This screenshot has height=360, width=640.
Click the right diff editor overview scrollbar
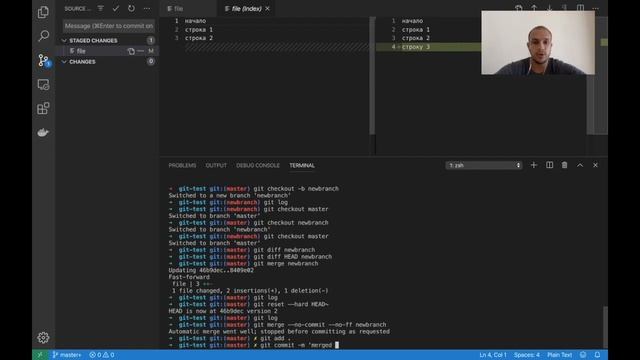pos(604,76)
